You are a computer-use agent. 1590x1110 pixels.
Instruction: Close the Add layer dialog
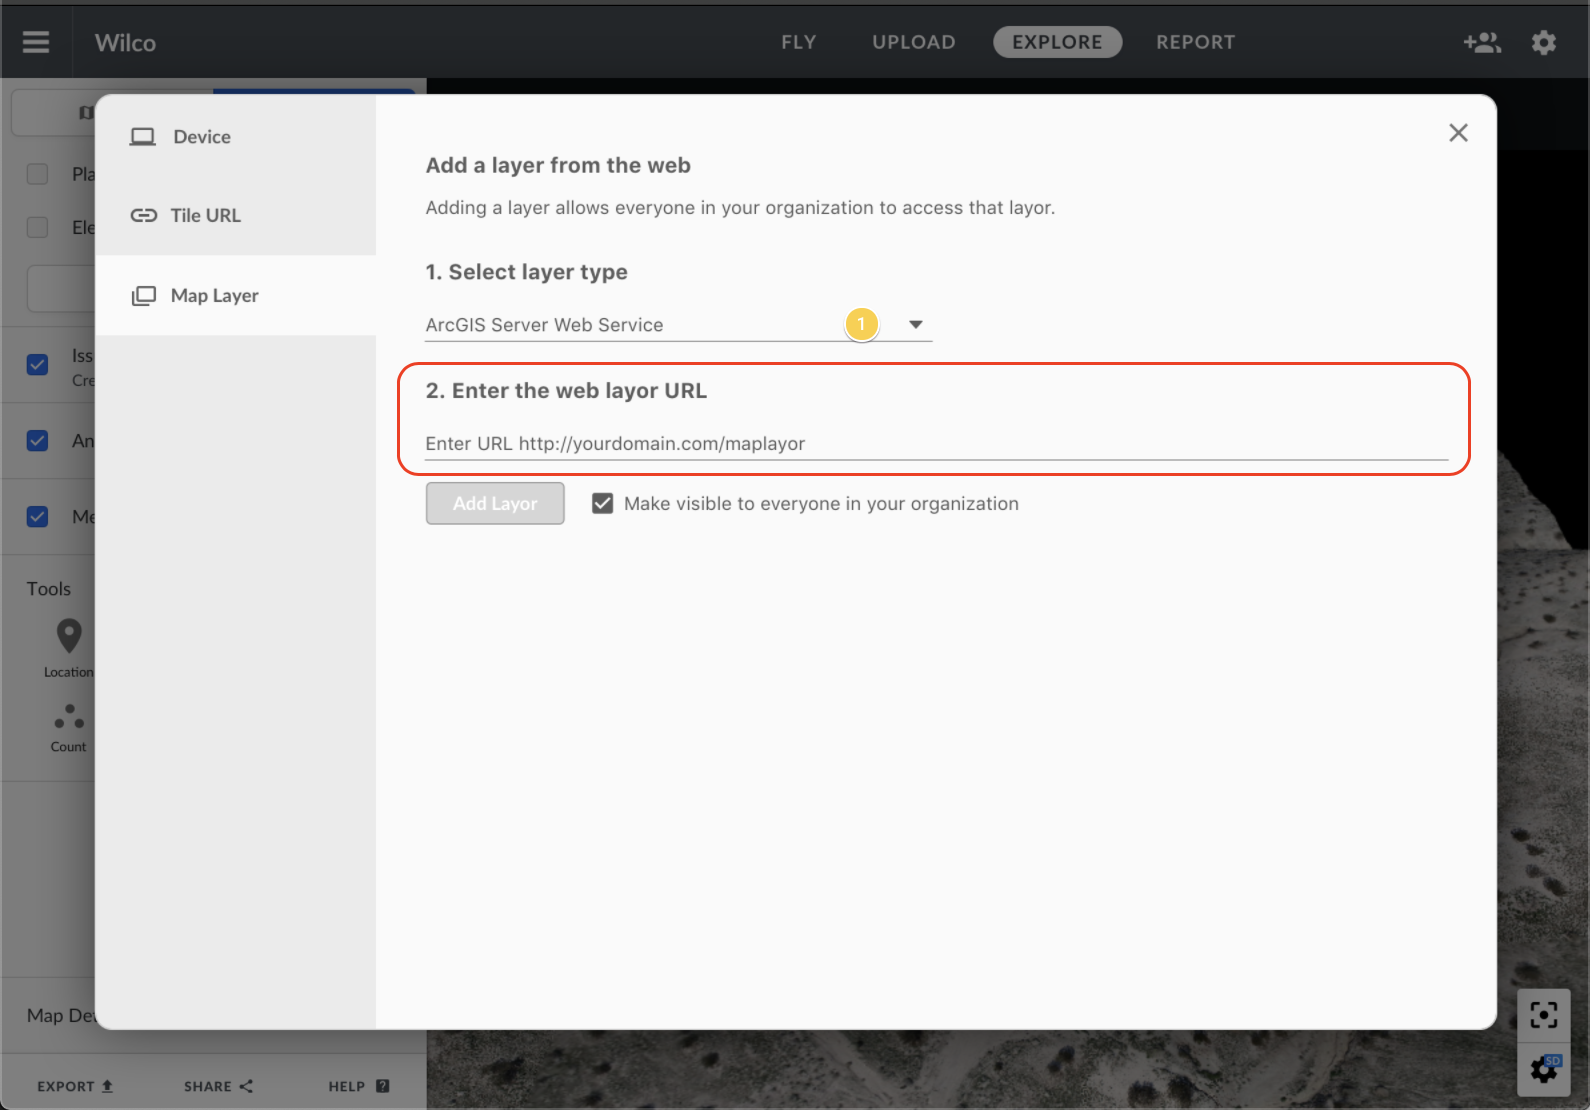[x=1458, y=133]
